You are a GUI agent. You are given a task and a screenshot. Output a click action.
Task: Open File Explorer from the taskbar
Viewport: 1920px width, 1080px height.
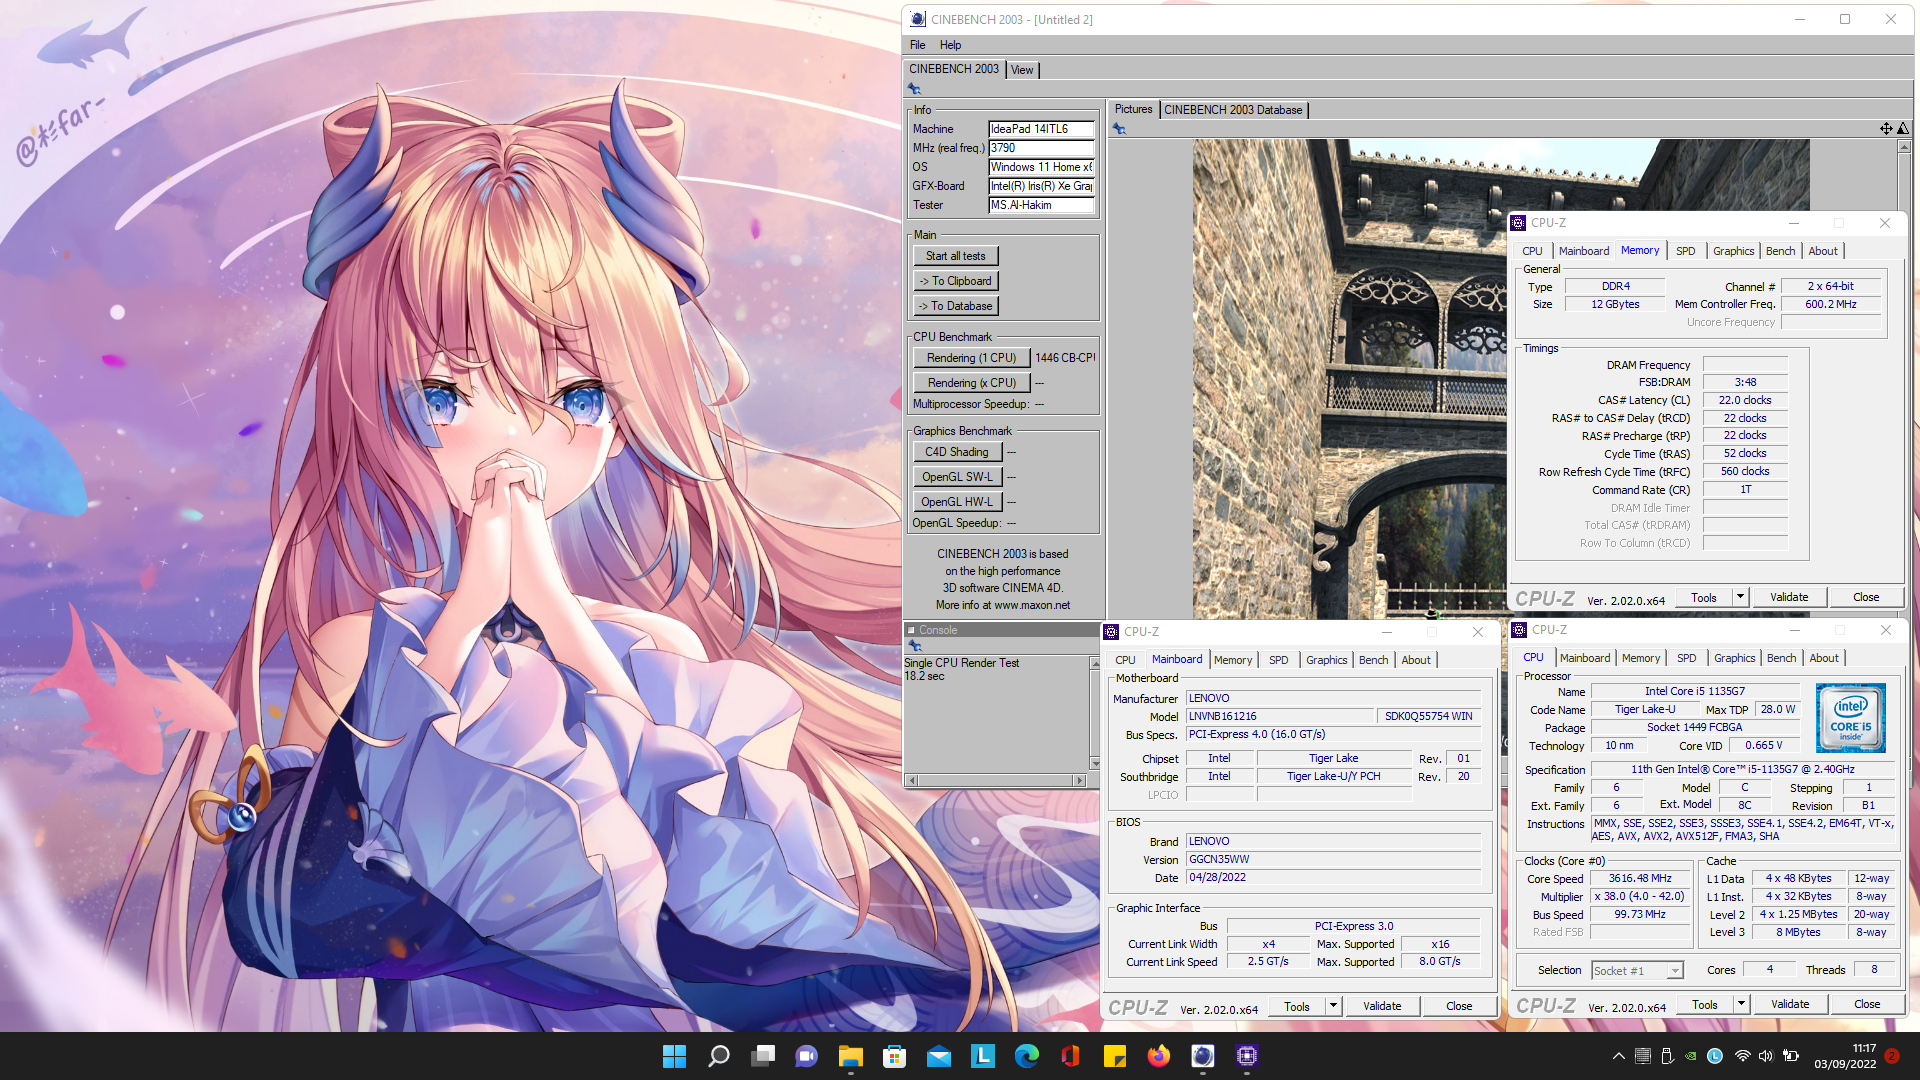(850, 1056)
